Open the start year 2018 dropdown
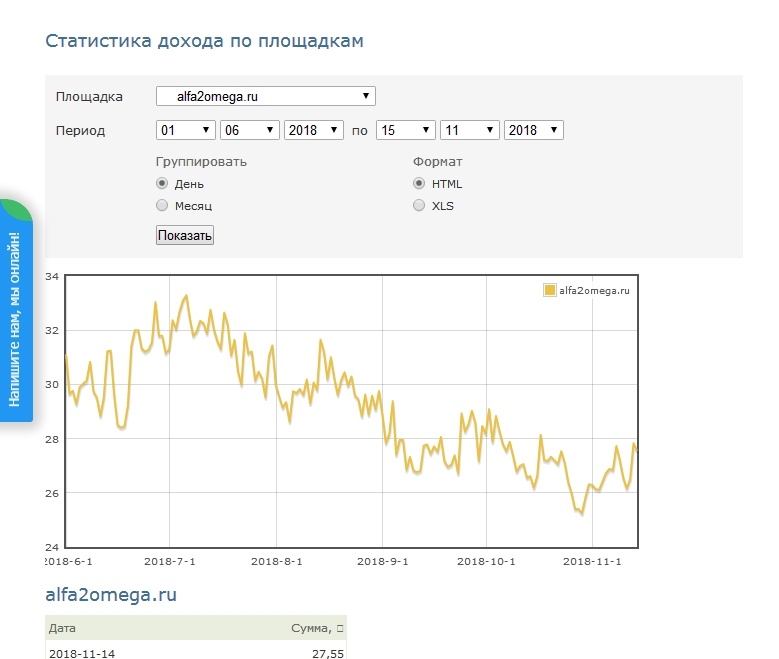 point(313,130)
